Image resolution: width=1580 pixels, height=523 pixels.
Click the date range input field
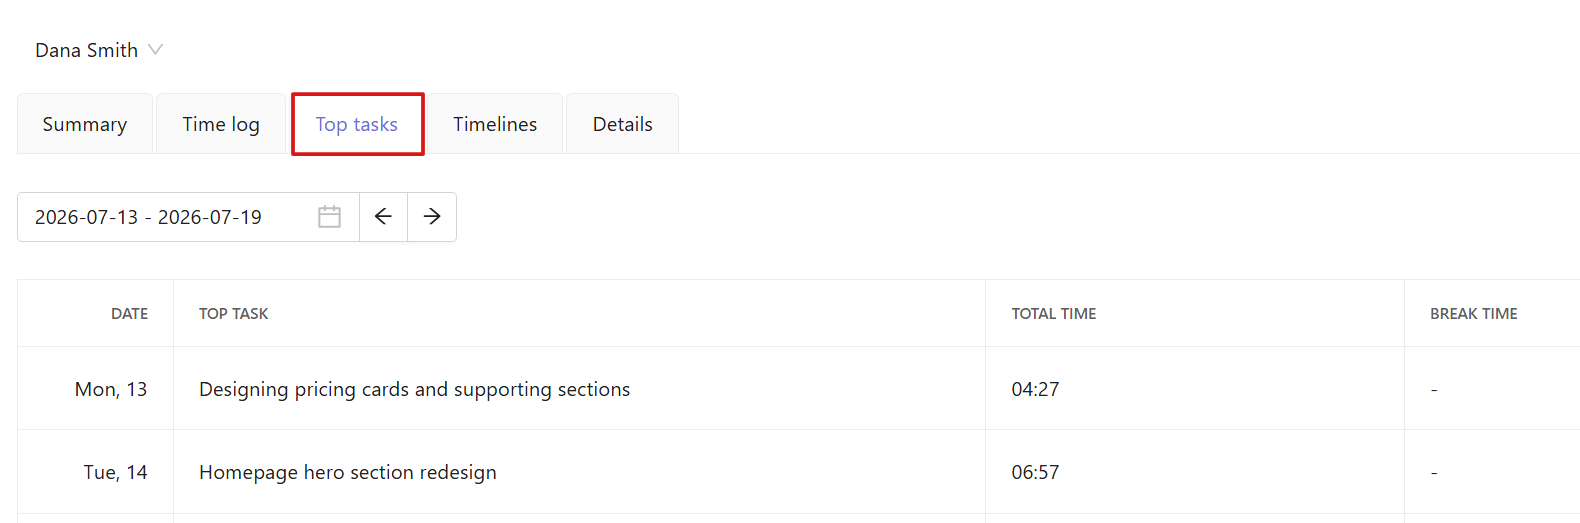point(188,217)
